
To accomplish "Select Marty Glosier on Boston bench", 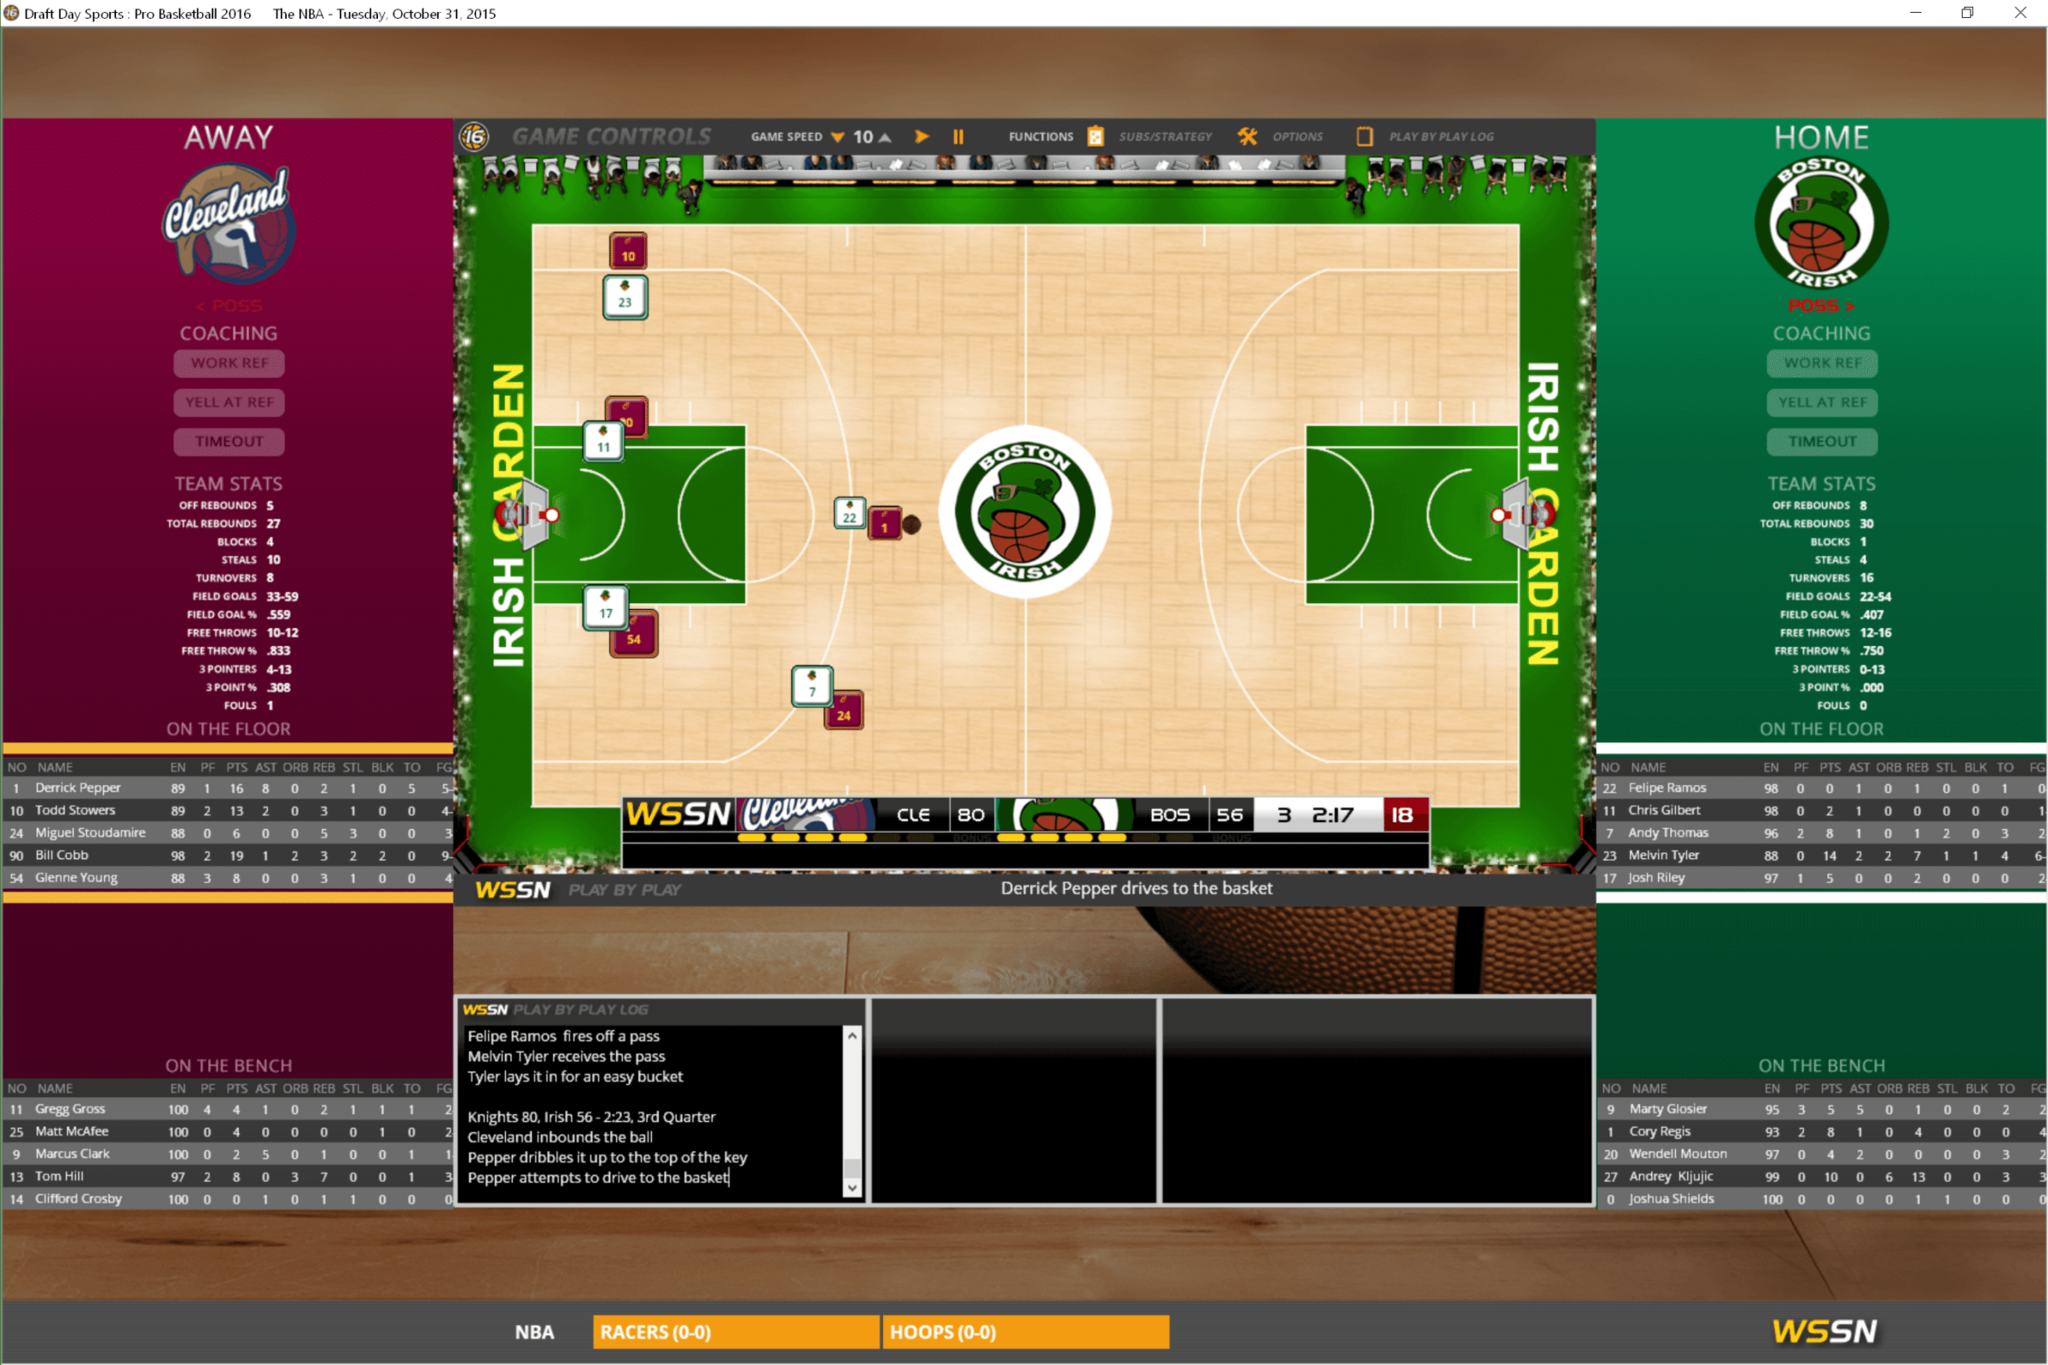I will coord(1822,1109).
